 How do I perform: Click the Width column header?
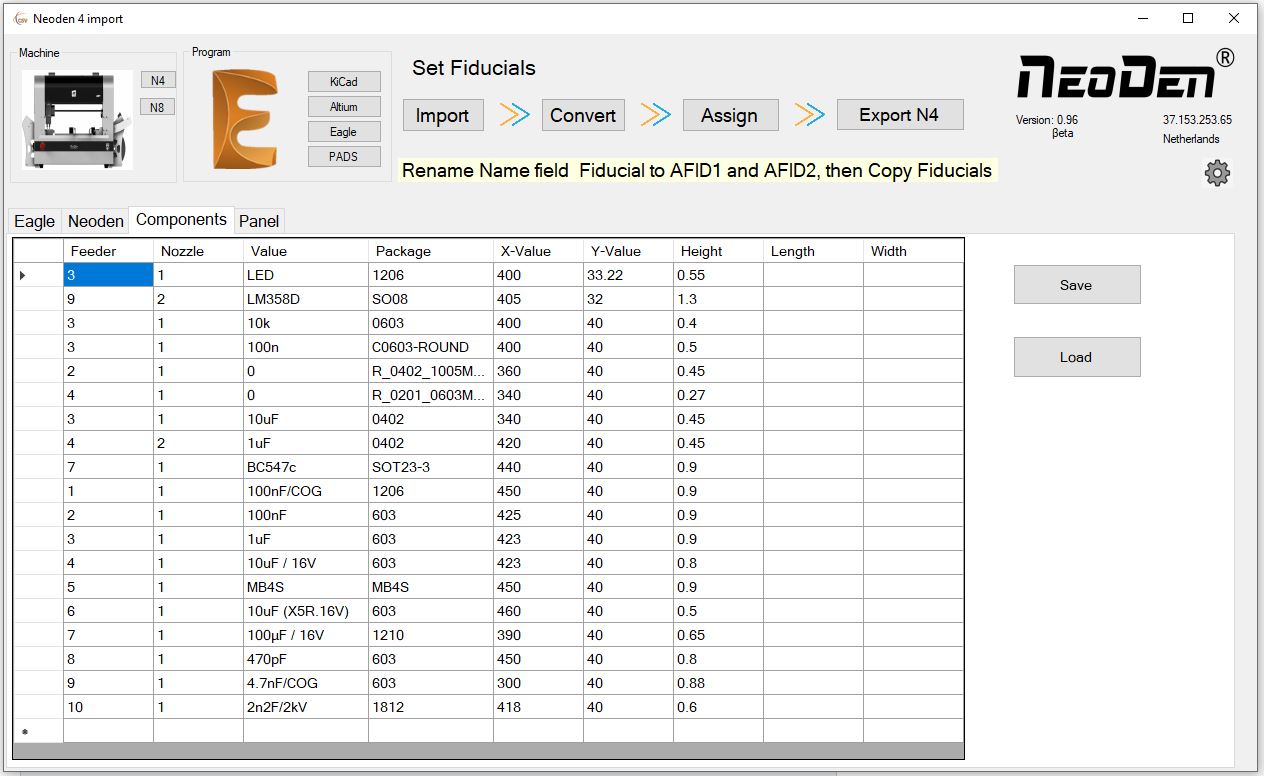click(x=913, y=251)
